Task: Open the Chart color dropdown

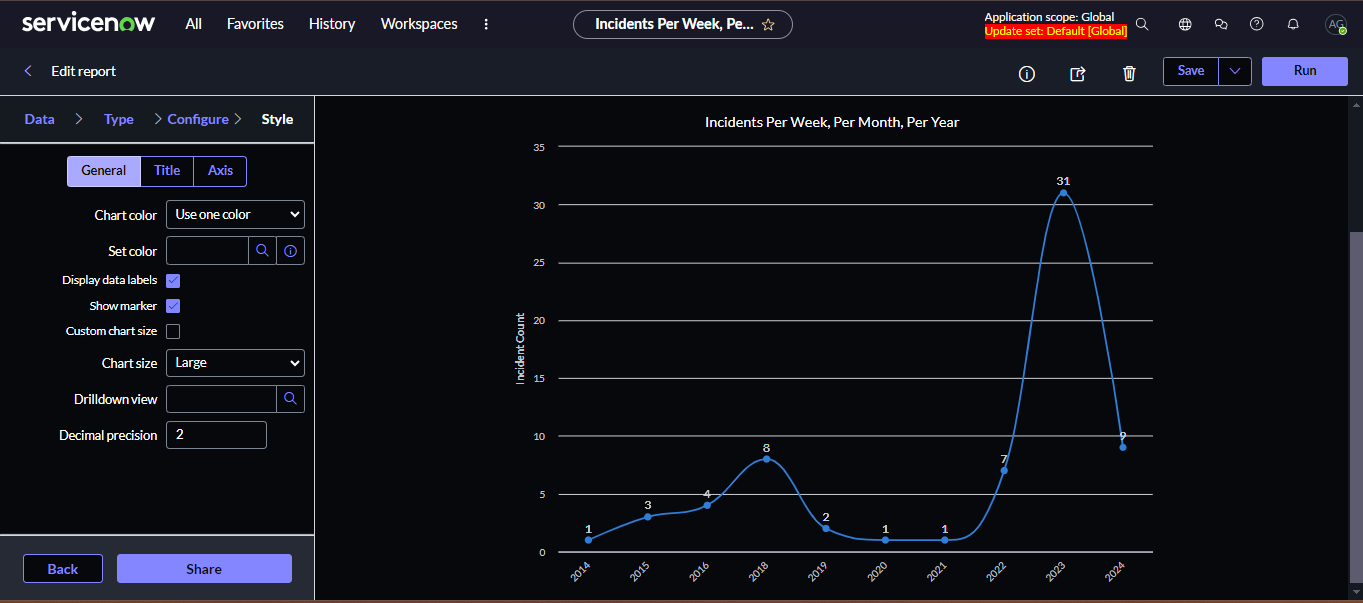Action: point(235,214)
